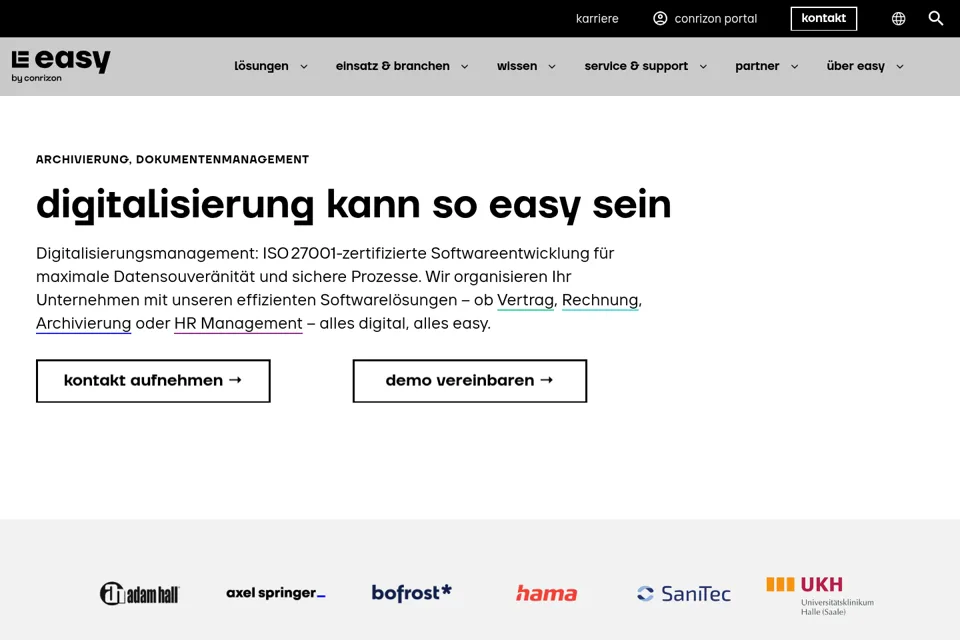960x640 pixels.
Task: Follow the Vertrag link
Action: click(525, 300)
